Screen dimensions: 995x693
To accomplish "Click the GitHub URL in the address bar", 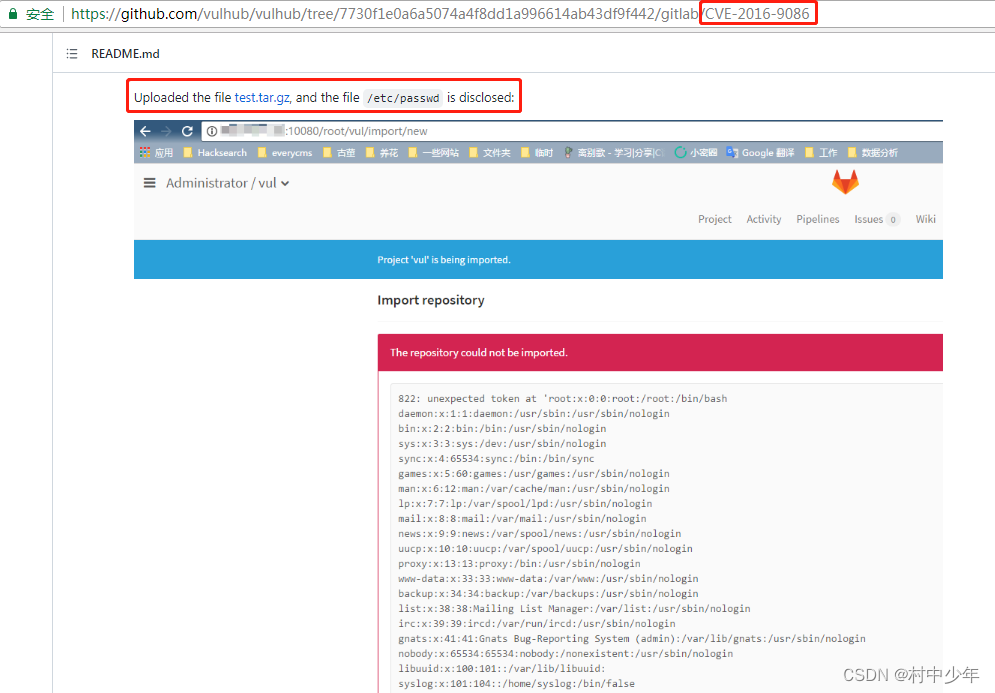I will 440,14.
